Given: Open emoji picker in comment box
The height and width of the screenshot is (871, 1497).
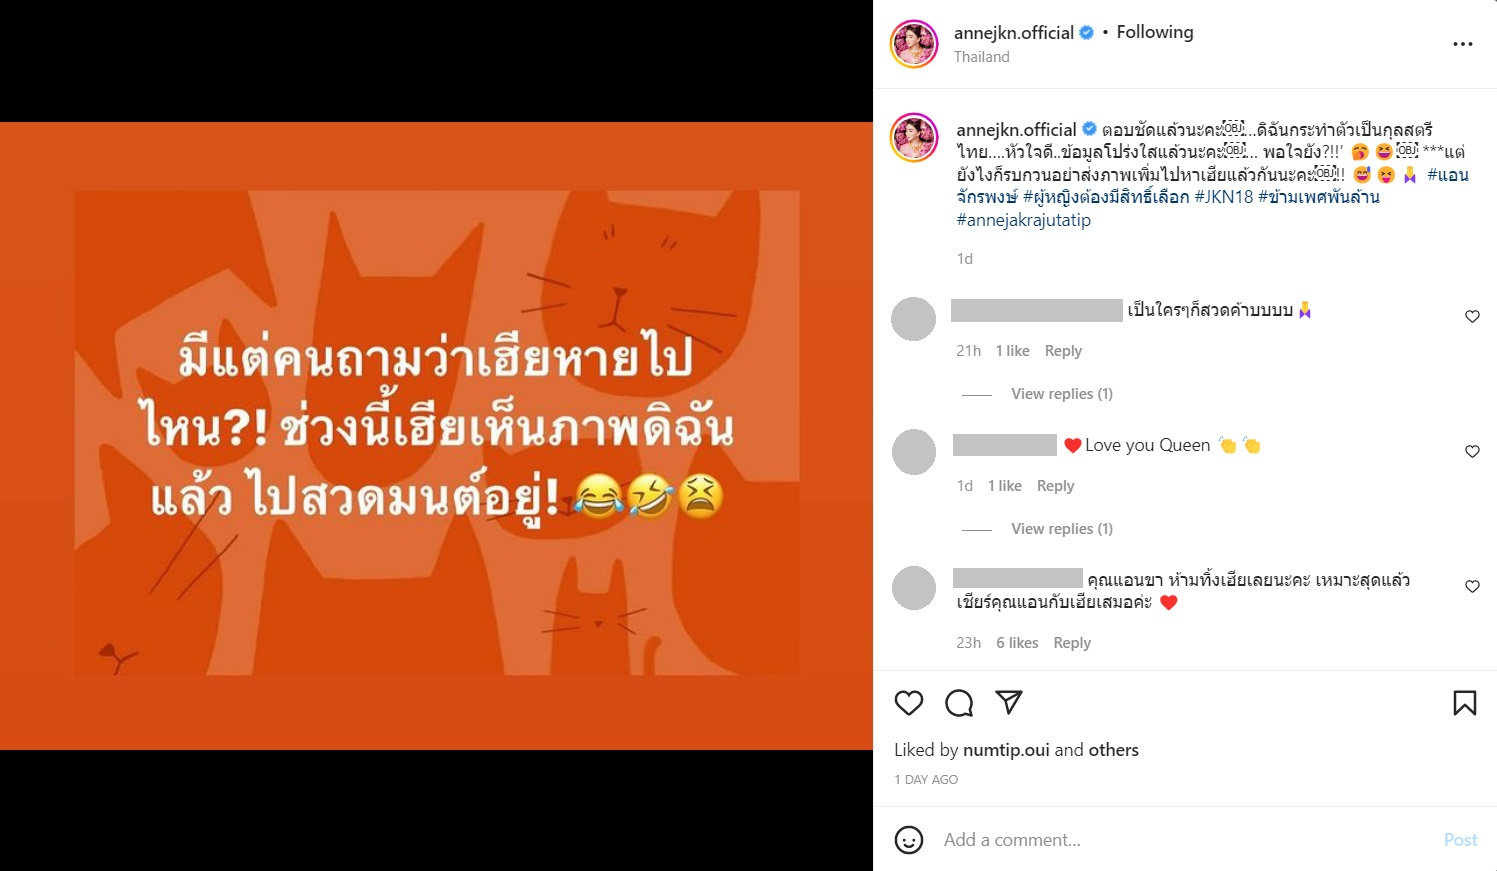Looking at the screenshot, I should coord(909,840).
